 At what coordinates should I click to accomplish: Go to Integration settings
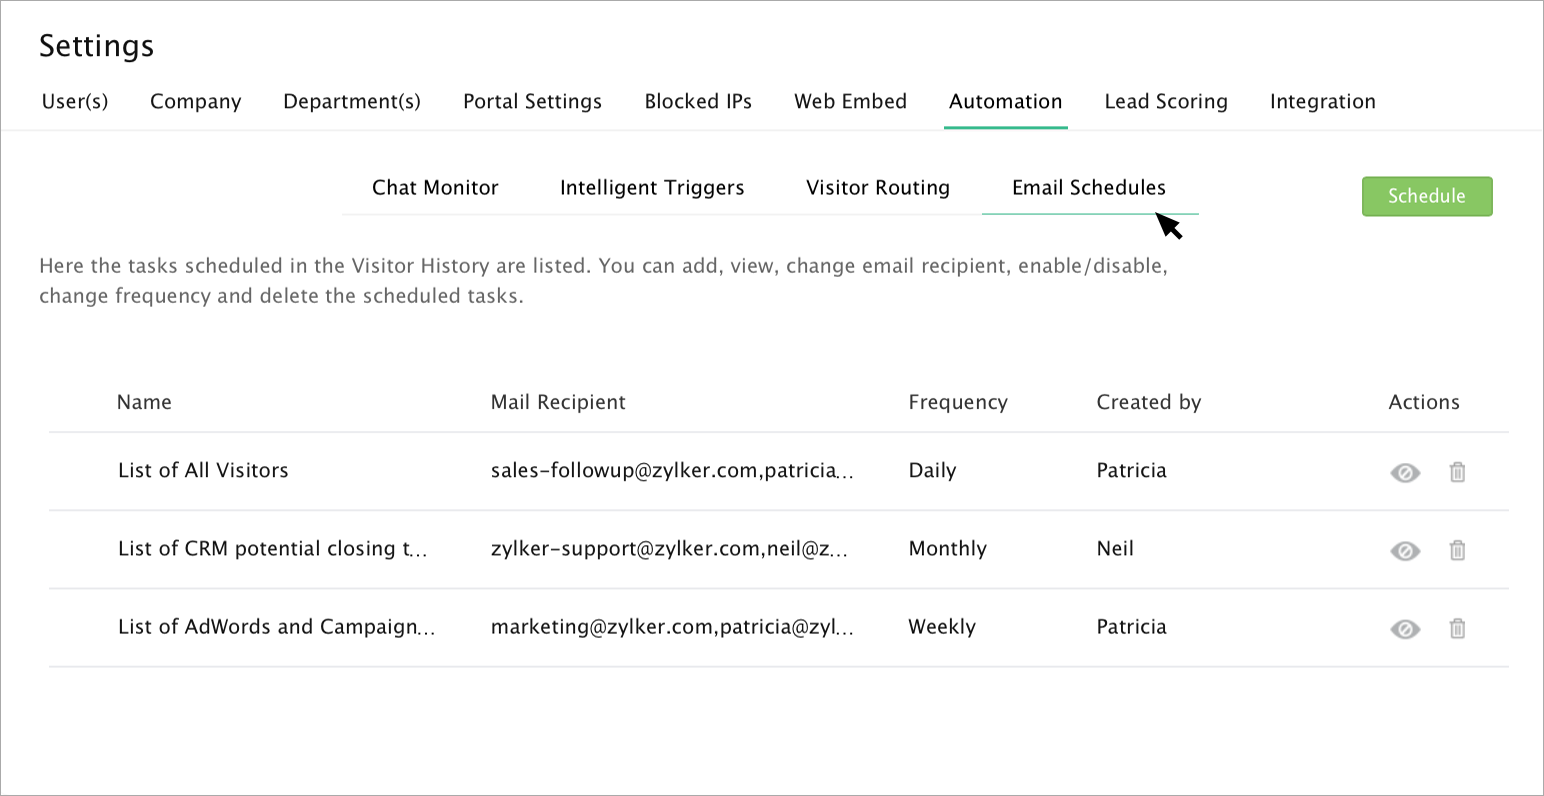tap(1322, 102)
